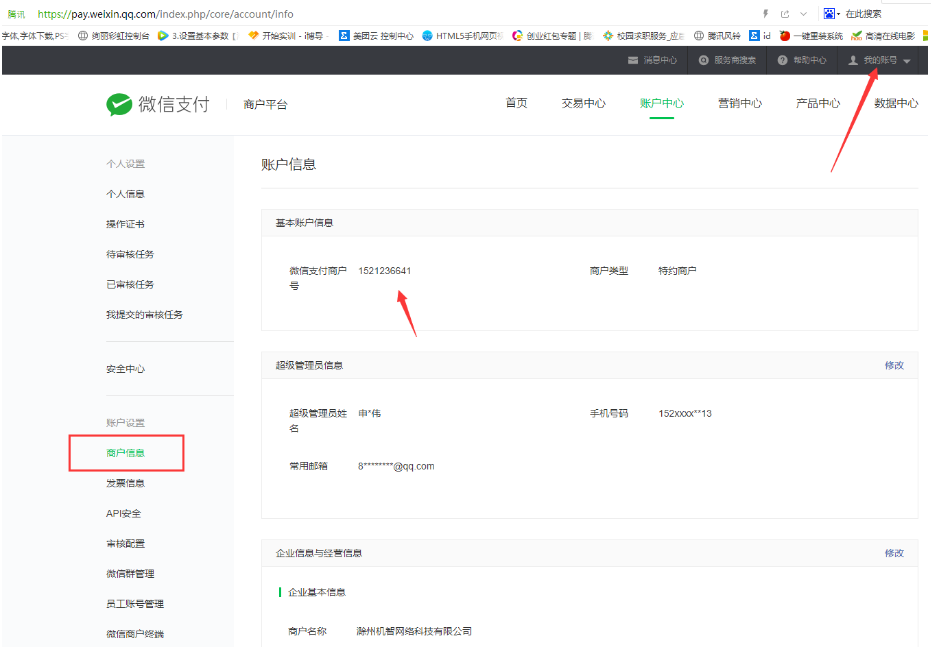The height and width of the screenshot is (650, 931).
Task: Open 我提交的审核任务 in the sidebar
Action: (x=144, y=315)
